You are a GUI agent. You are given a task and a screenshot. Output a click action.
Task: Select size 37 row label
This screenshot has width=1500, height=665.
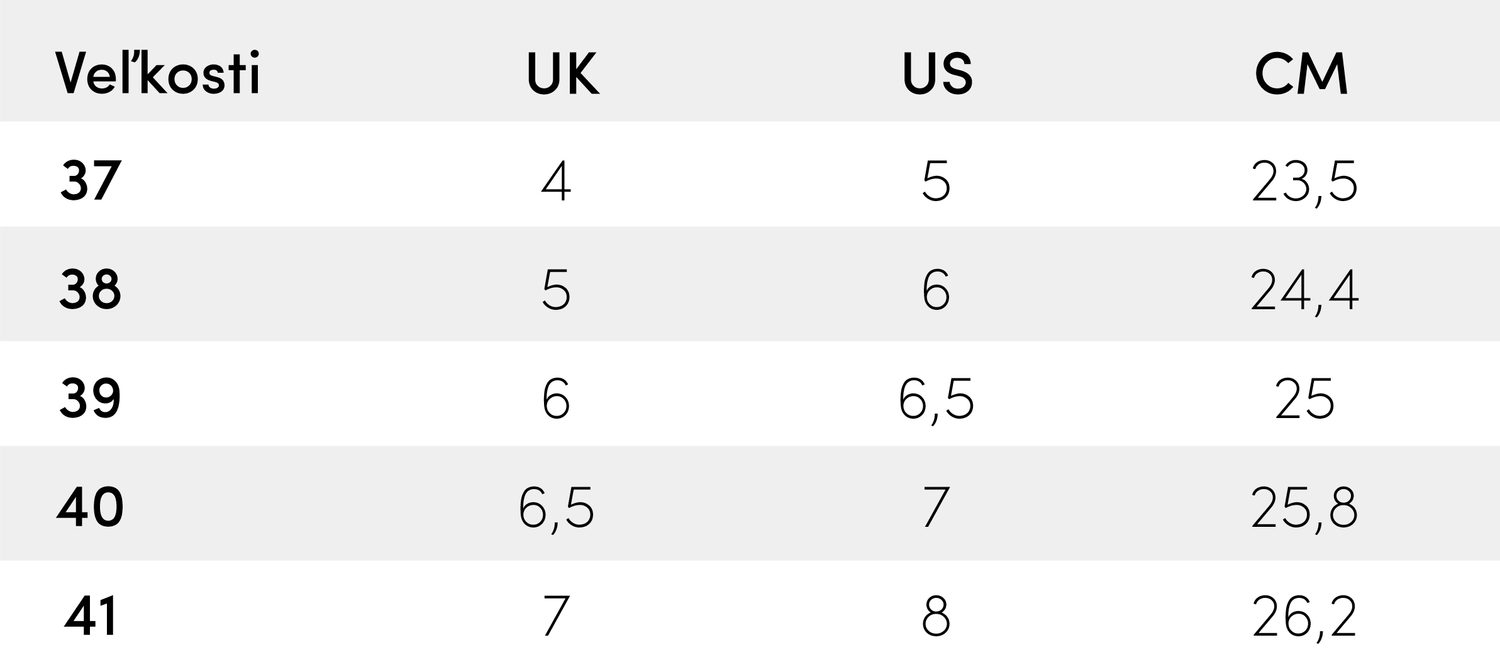(90, 182)
